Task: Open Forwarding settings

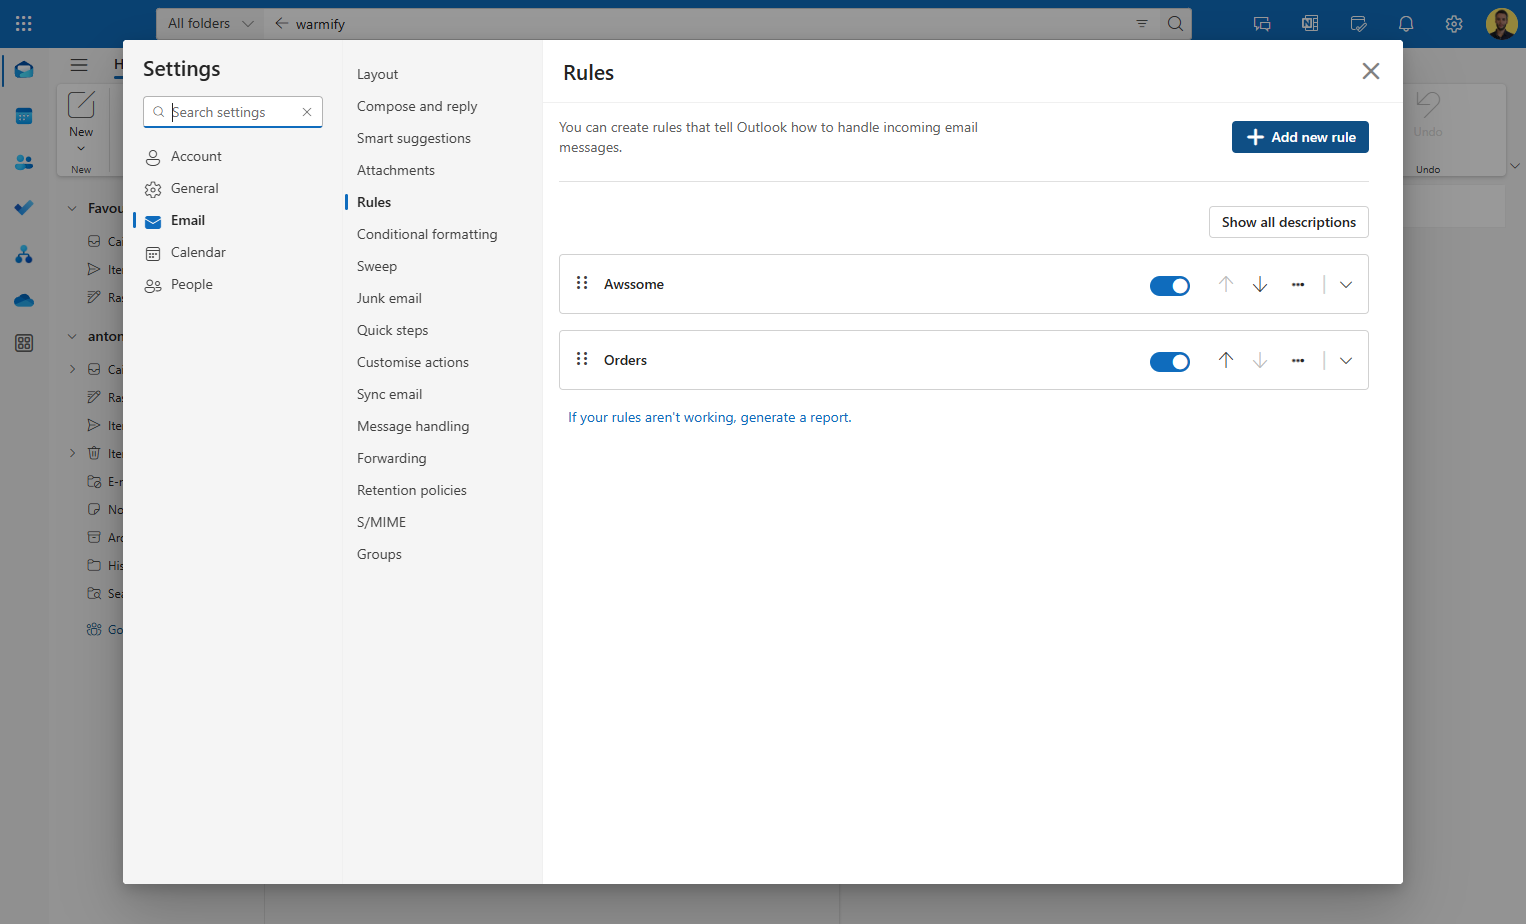Action: point(391,458)
